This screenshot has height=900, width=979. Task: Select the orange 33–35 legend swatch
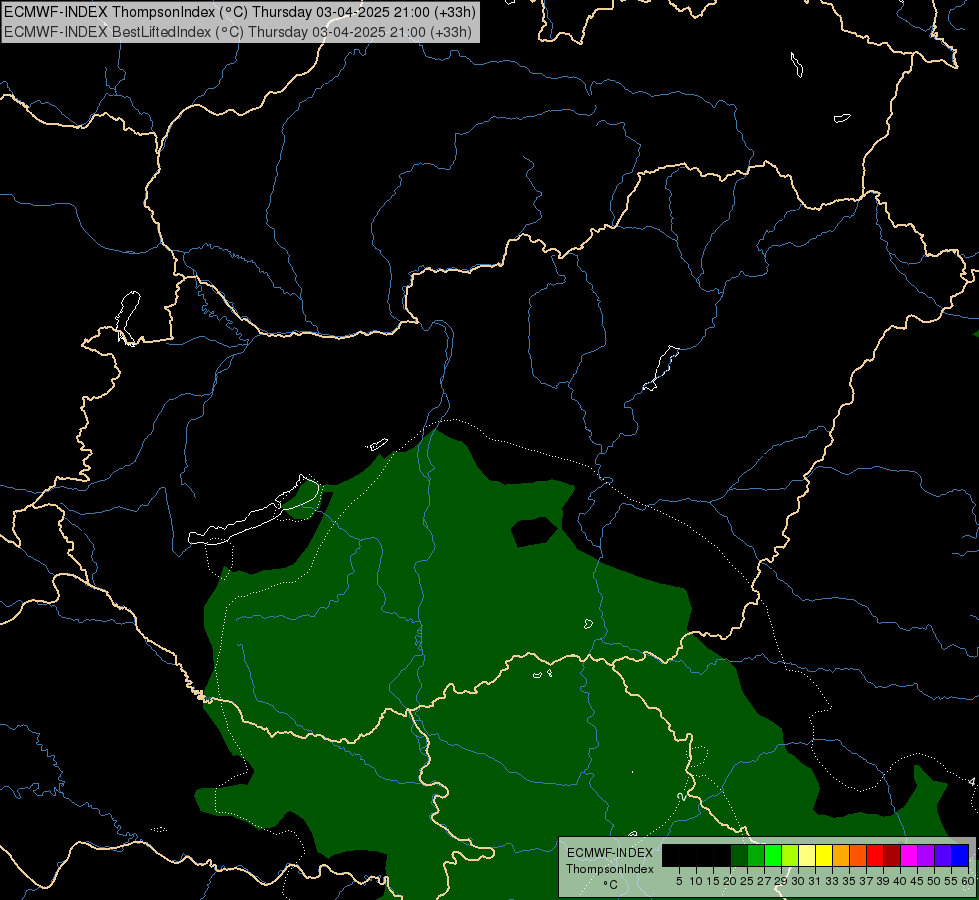click(x=841, y=856)
